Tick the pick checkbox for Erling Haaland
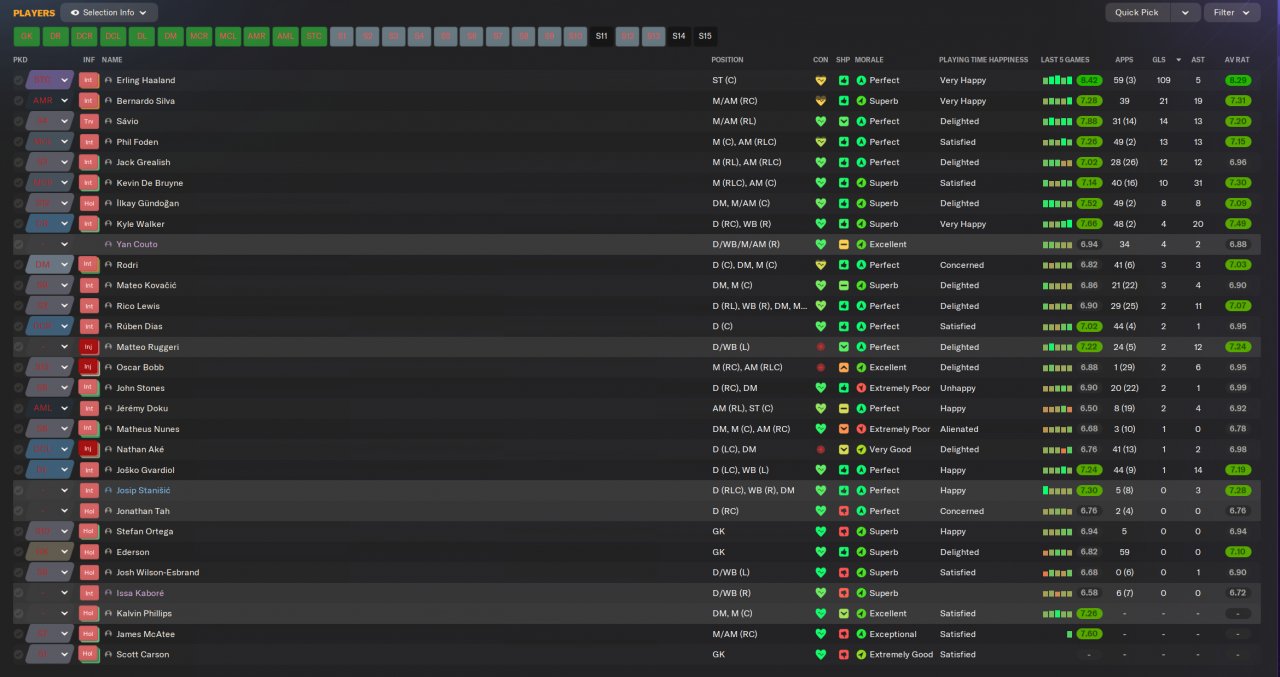Screen dimensions: 1280x677 coord(19,80)
